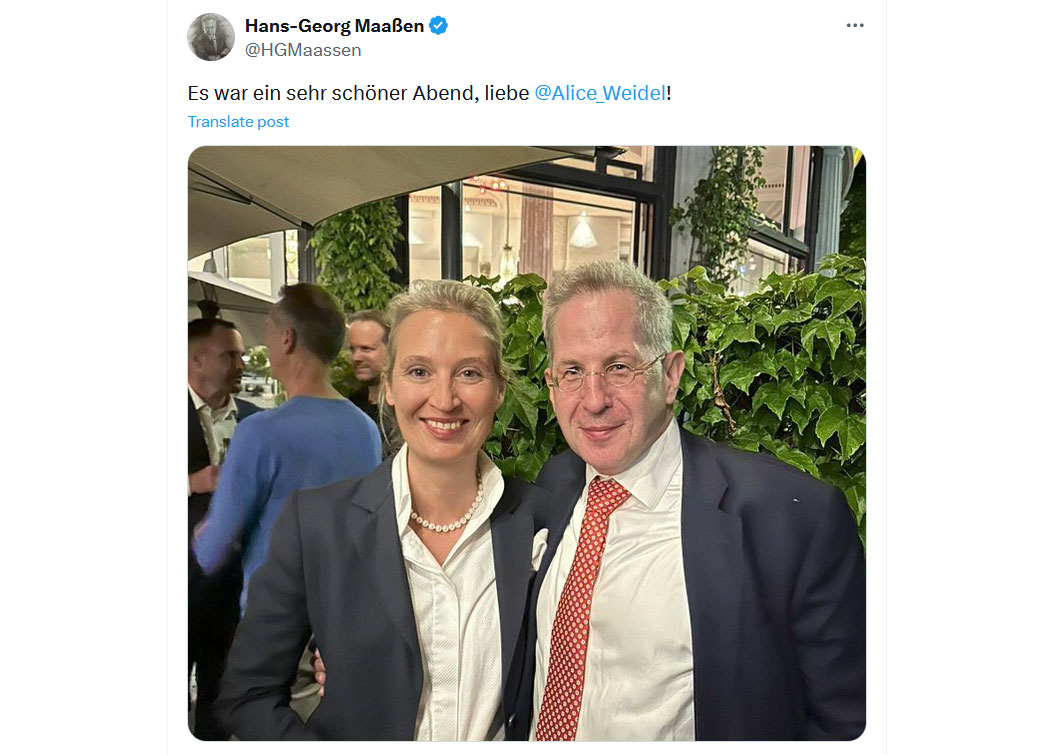This screenshot has width=1050, height=755.
Task: Click the Translate post link
Action: pyautogui.click(x=238, y=122)
